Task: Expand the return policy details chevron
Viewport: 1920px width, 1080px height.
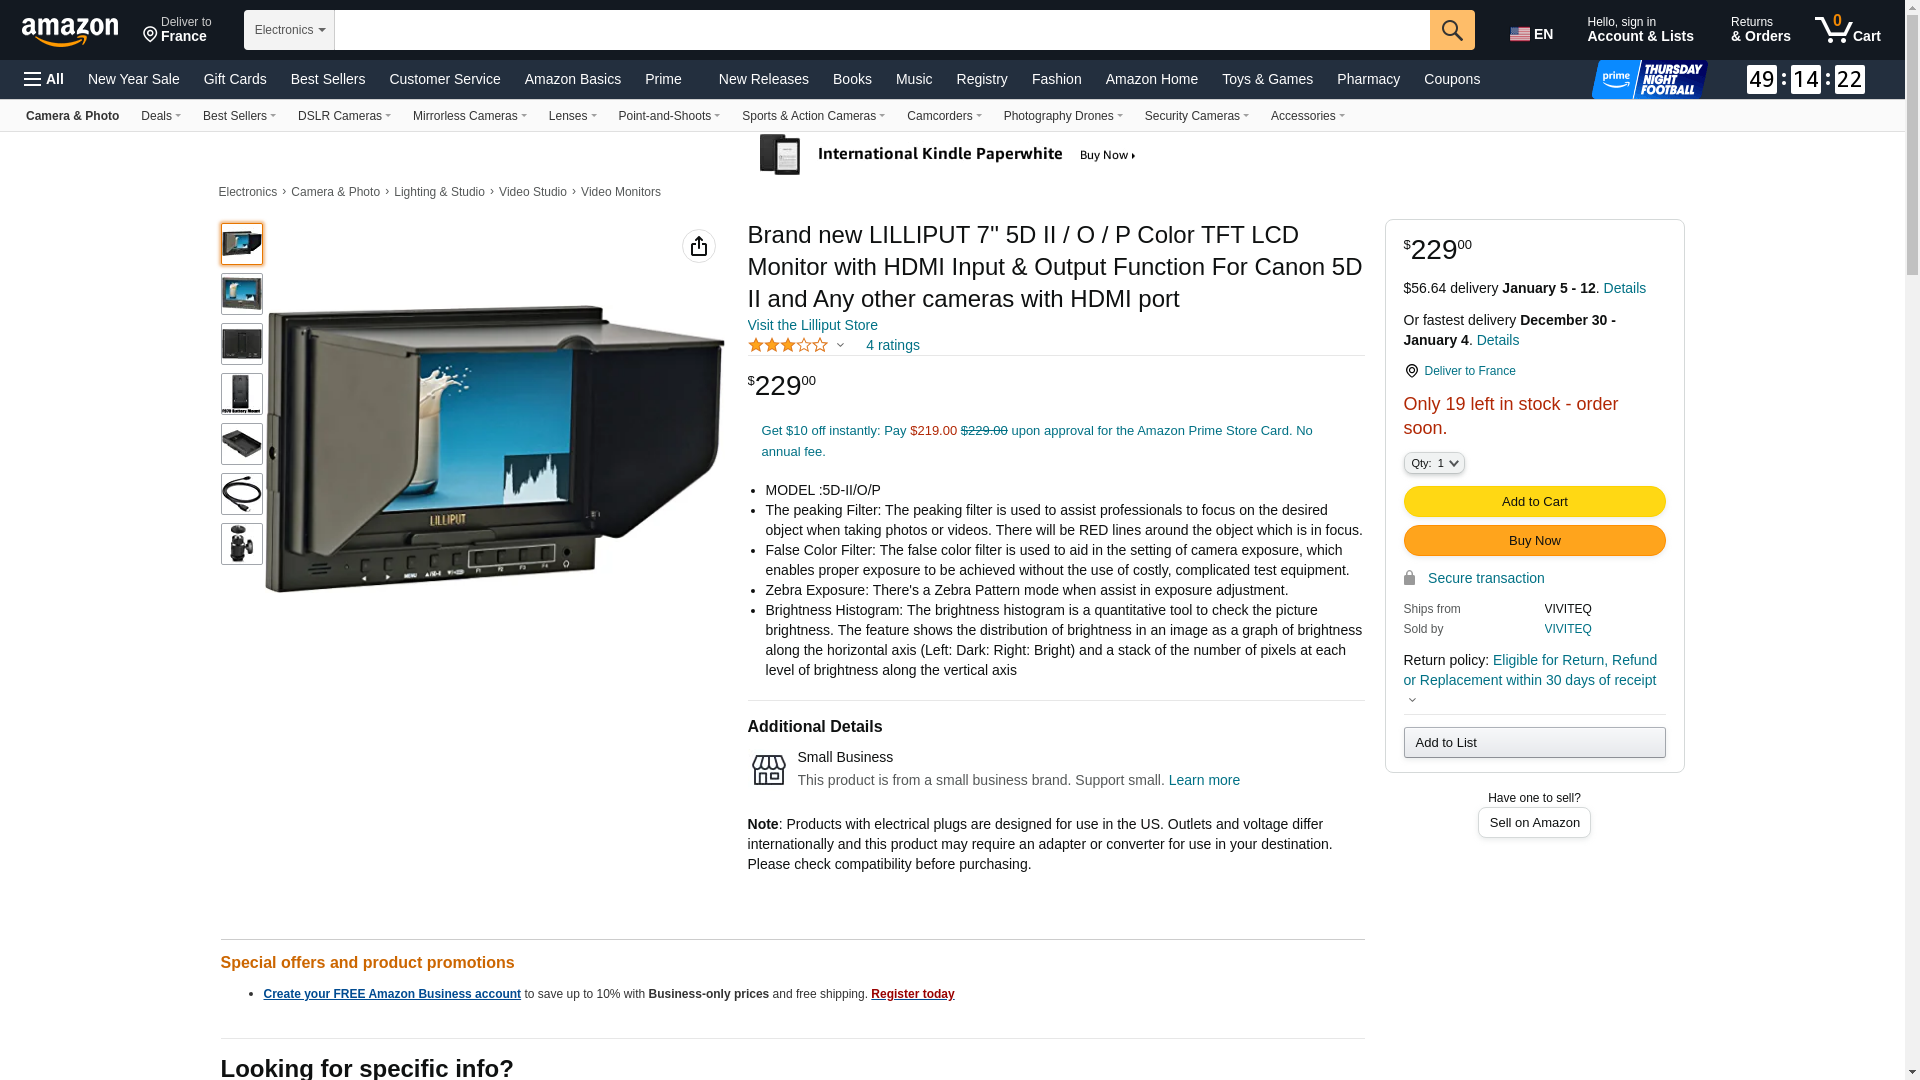Action: pos(1412,700)
